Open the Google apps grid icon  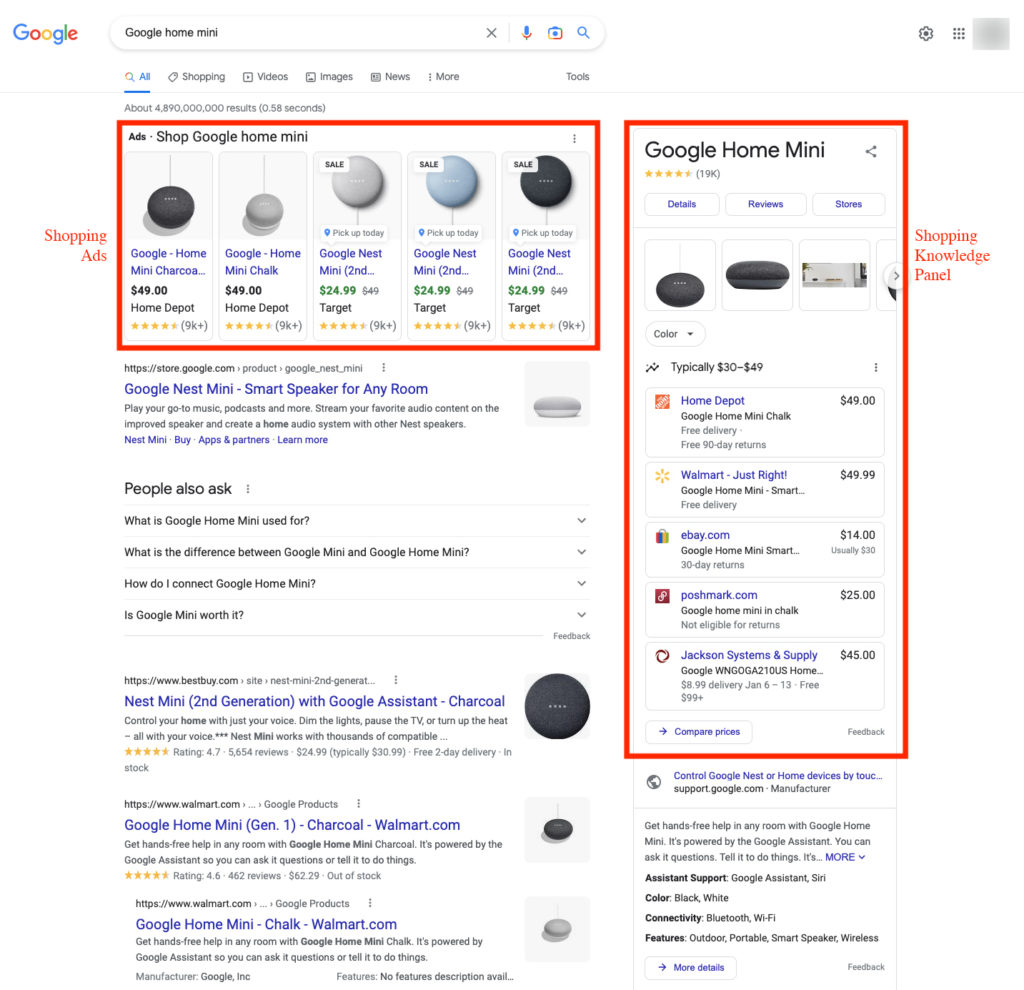958,33
